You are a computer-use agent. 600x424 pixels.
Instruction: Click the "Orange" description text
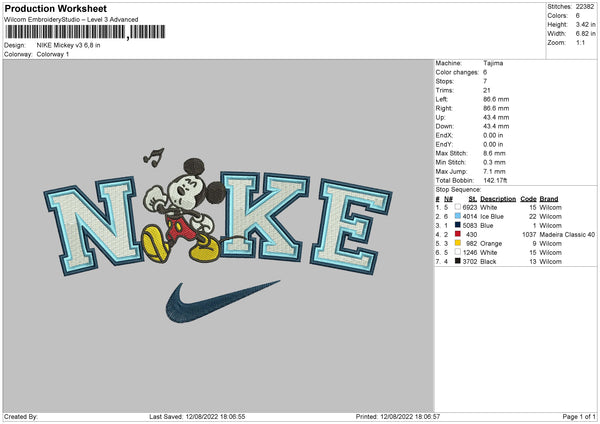(491, 244)
